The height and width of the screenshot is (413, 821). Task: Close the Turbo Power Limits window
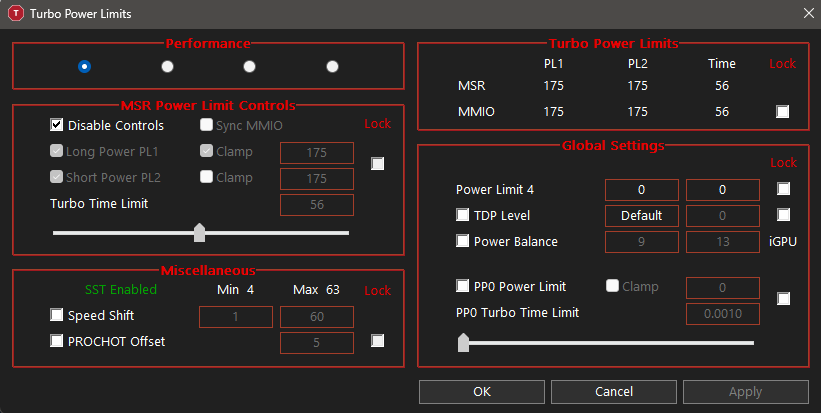pos(808,14)
